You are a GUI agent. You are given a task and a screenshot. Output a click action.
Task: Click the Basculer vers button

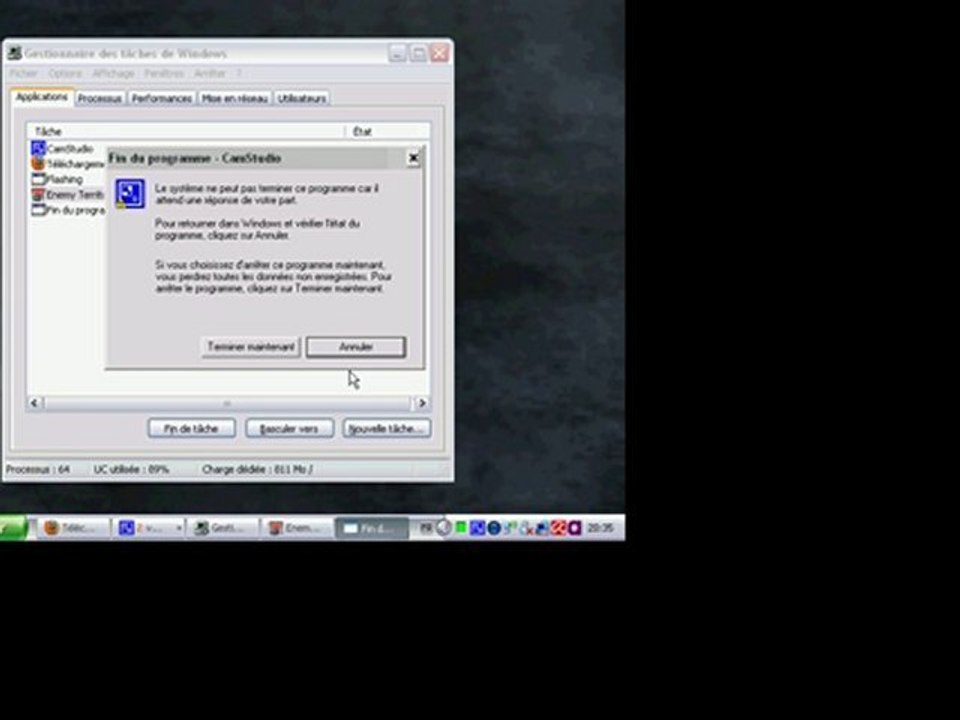pos(289,429)
